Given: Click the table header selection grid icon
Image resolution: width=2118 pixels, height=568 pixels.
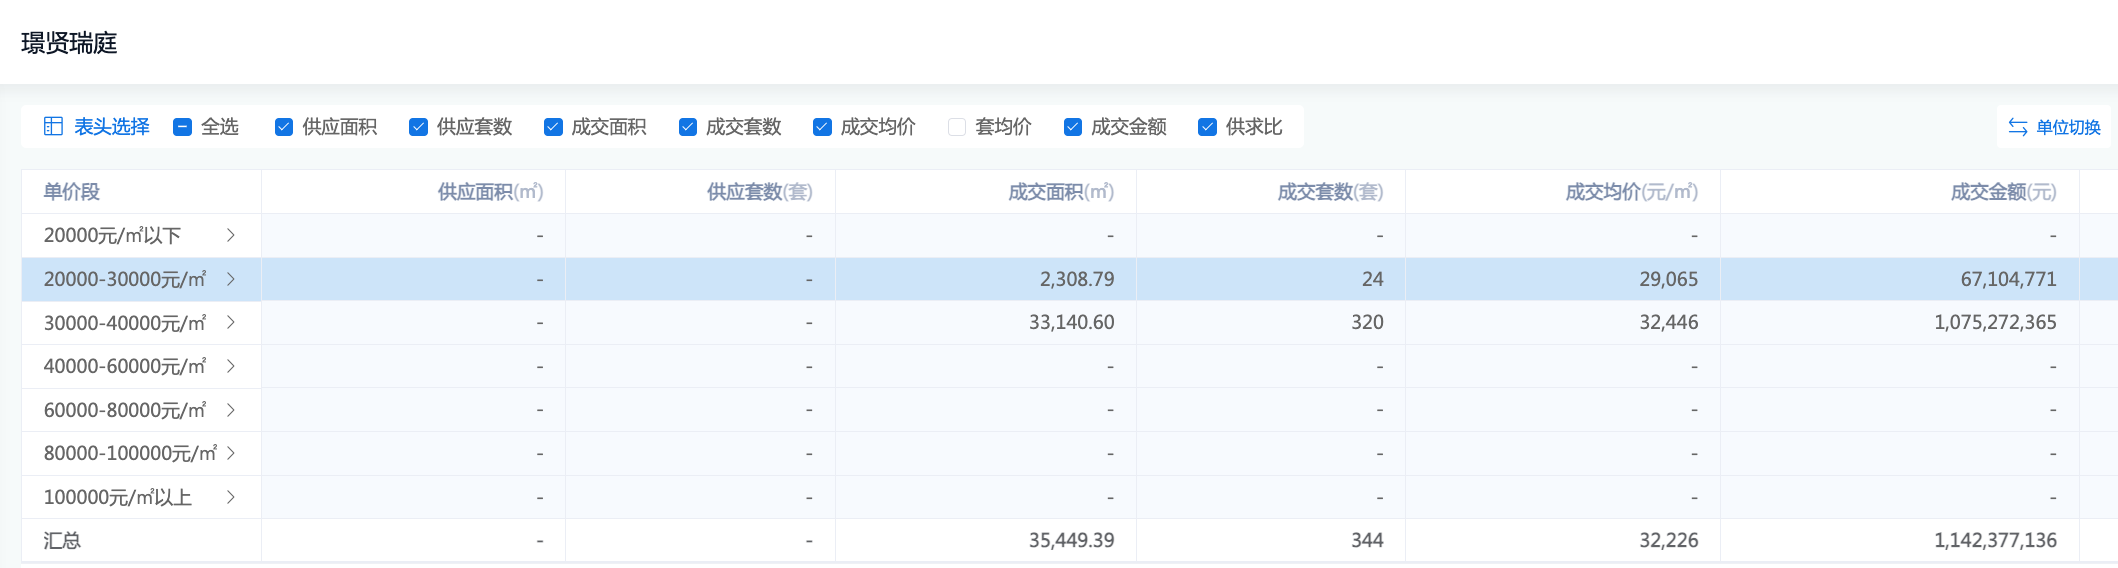Looking at the screenshot, I should (x=53, y=126).
